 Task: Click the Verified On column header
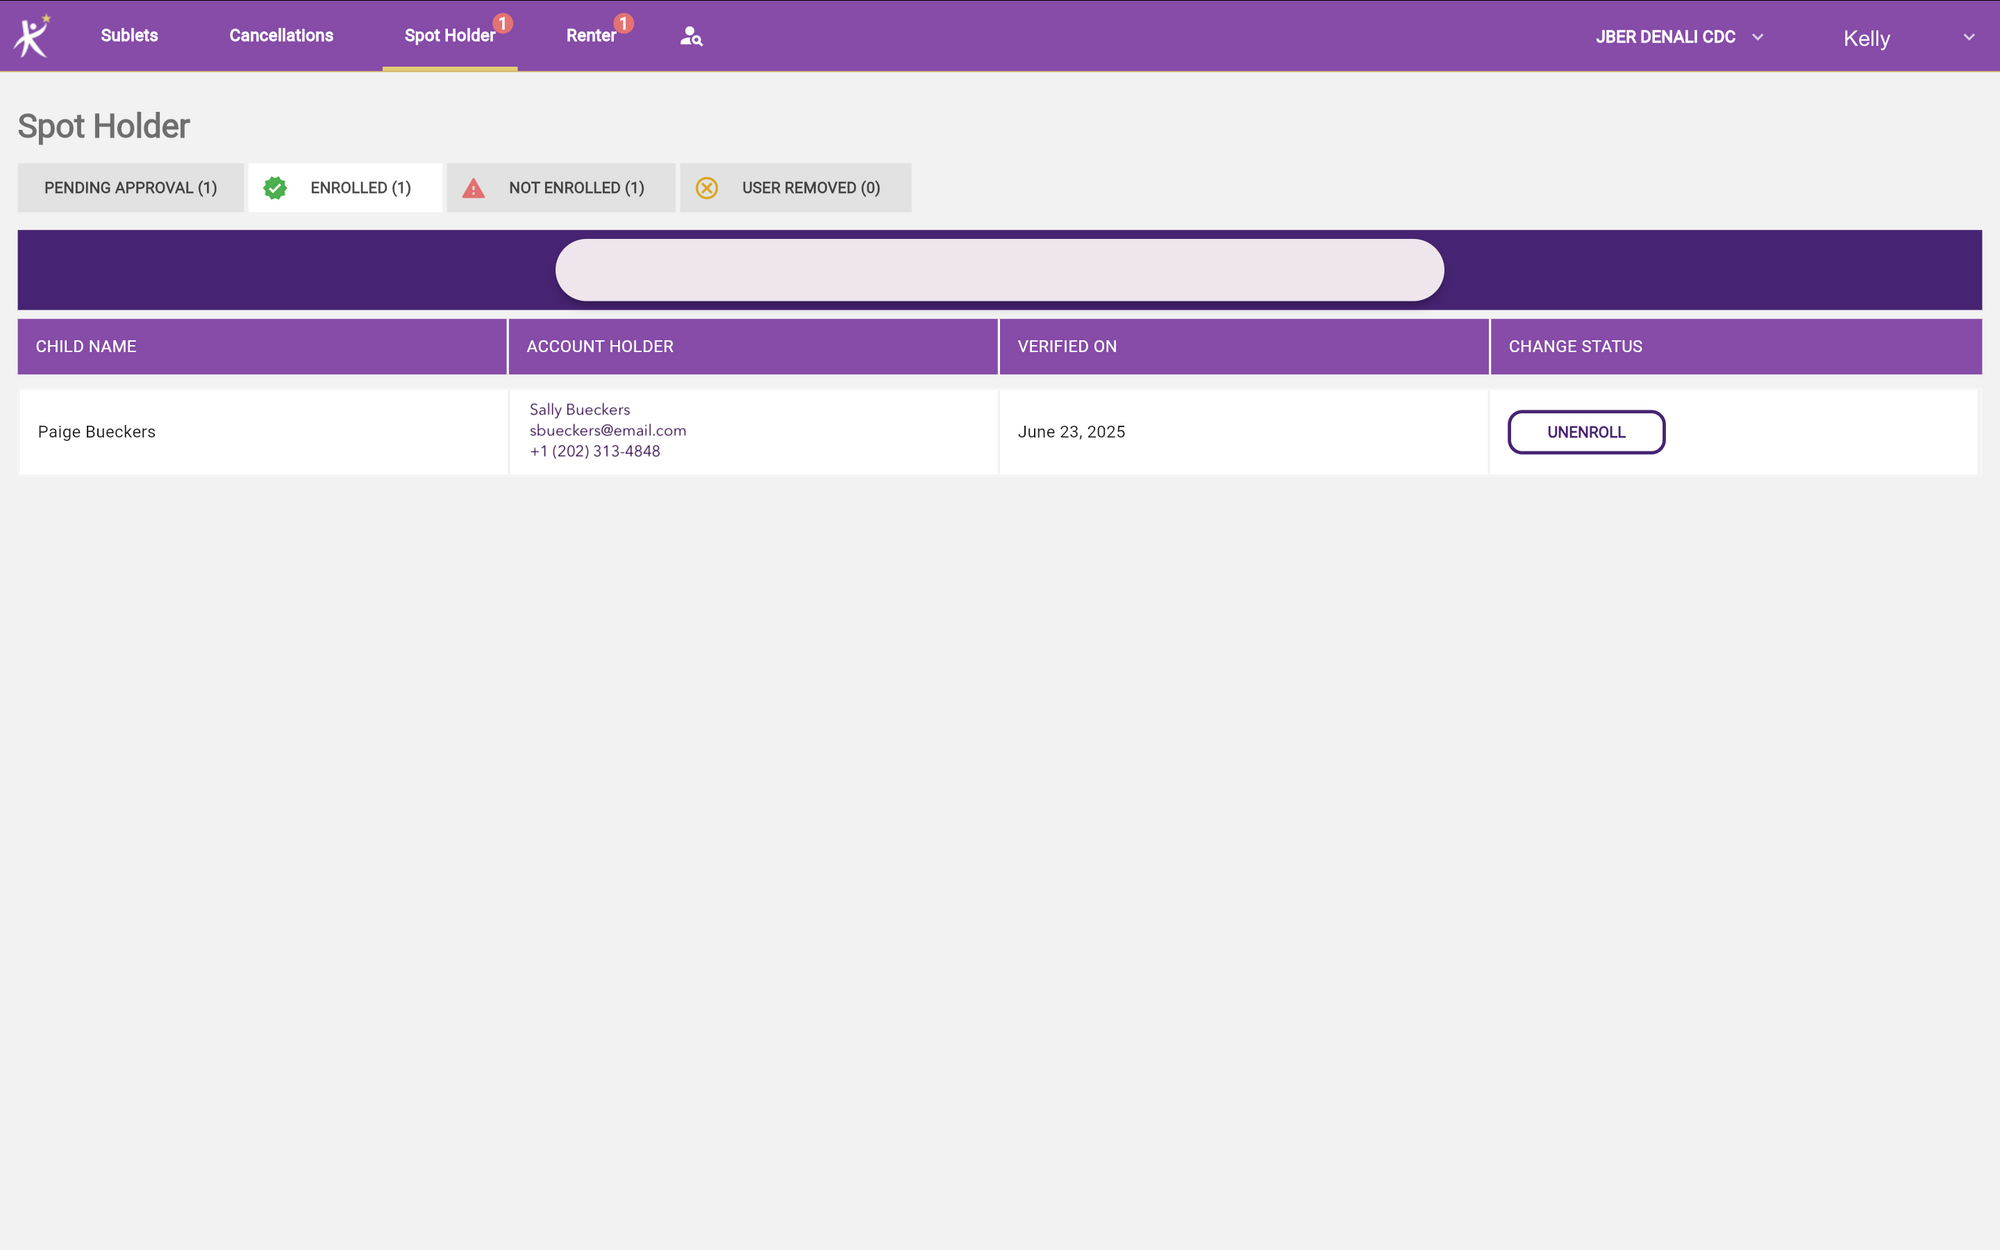1244,346
